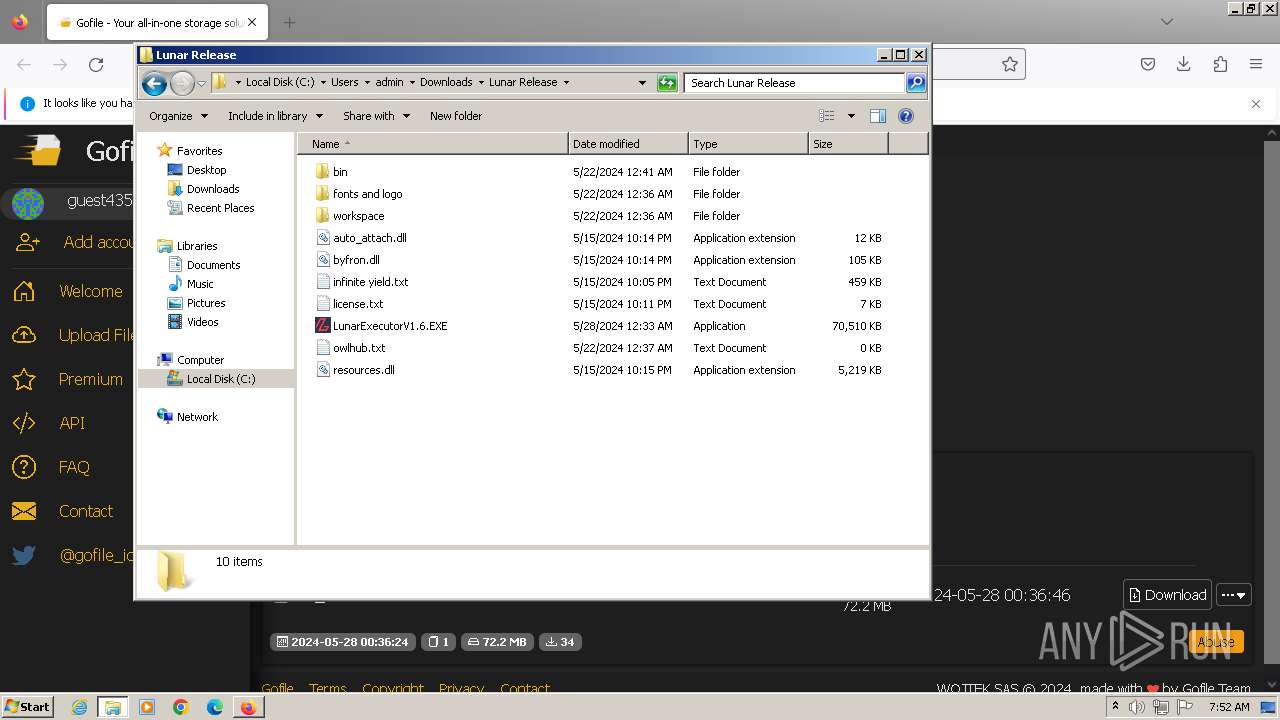
Task: Click Gofile Download button
Action: [x=1167, y=595]
